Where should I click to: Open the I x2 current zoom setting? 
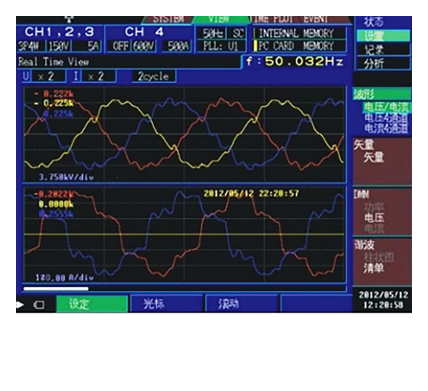[94, 76]
